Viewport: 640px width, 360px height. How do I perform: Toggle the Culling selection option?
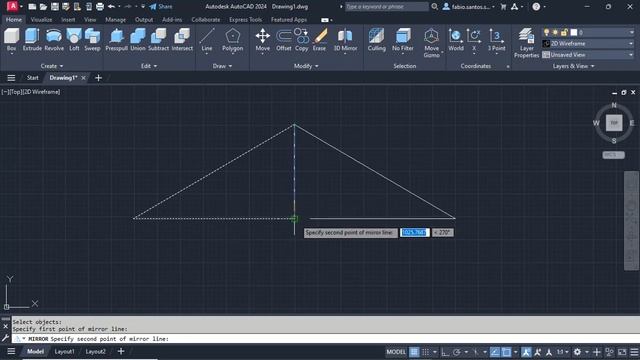[x=376, y=40]
